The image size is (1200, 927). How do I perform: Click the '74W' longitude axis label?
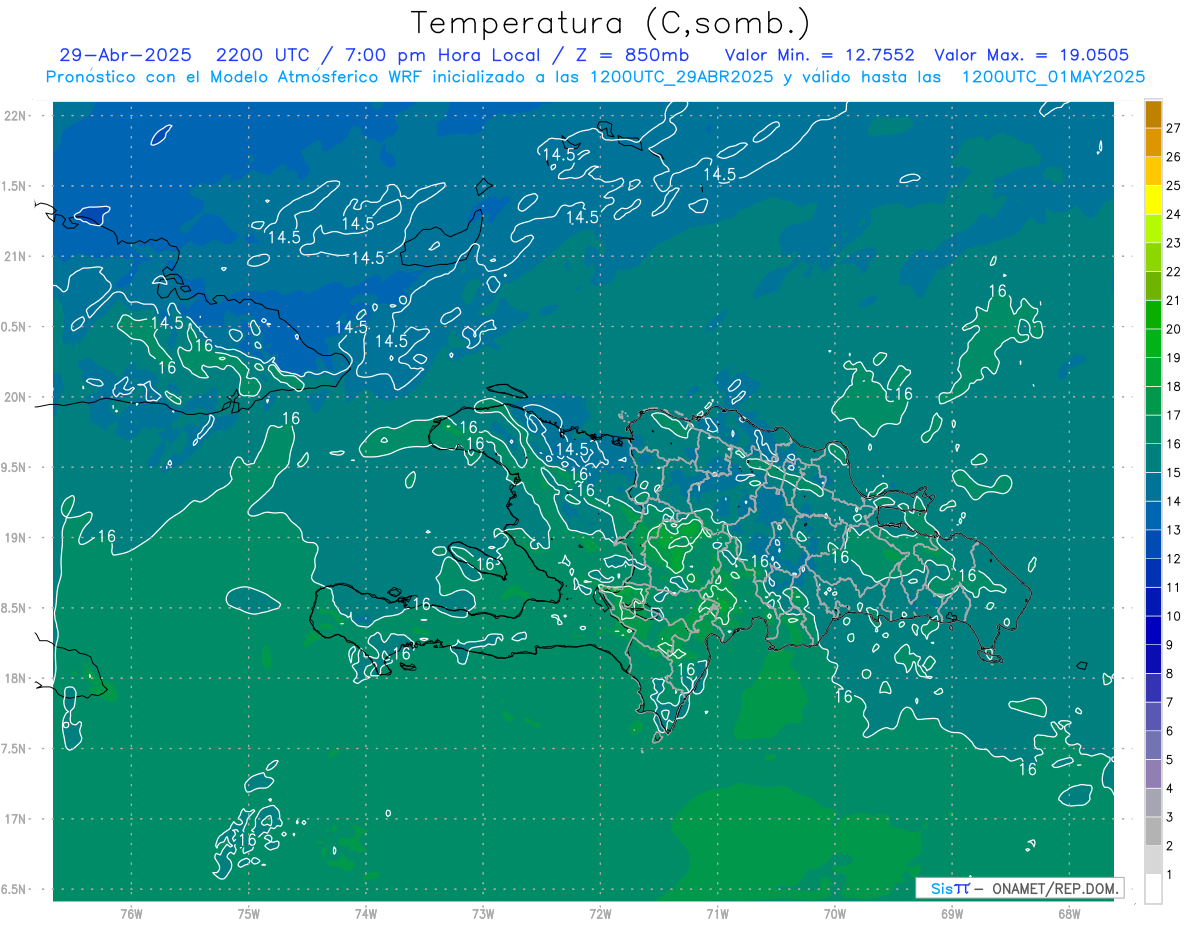[366, 914]
